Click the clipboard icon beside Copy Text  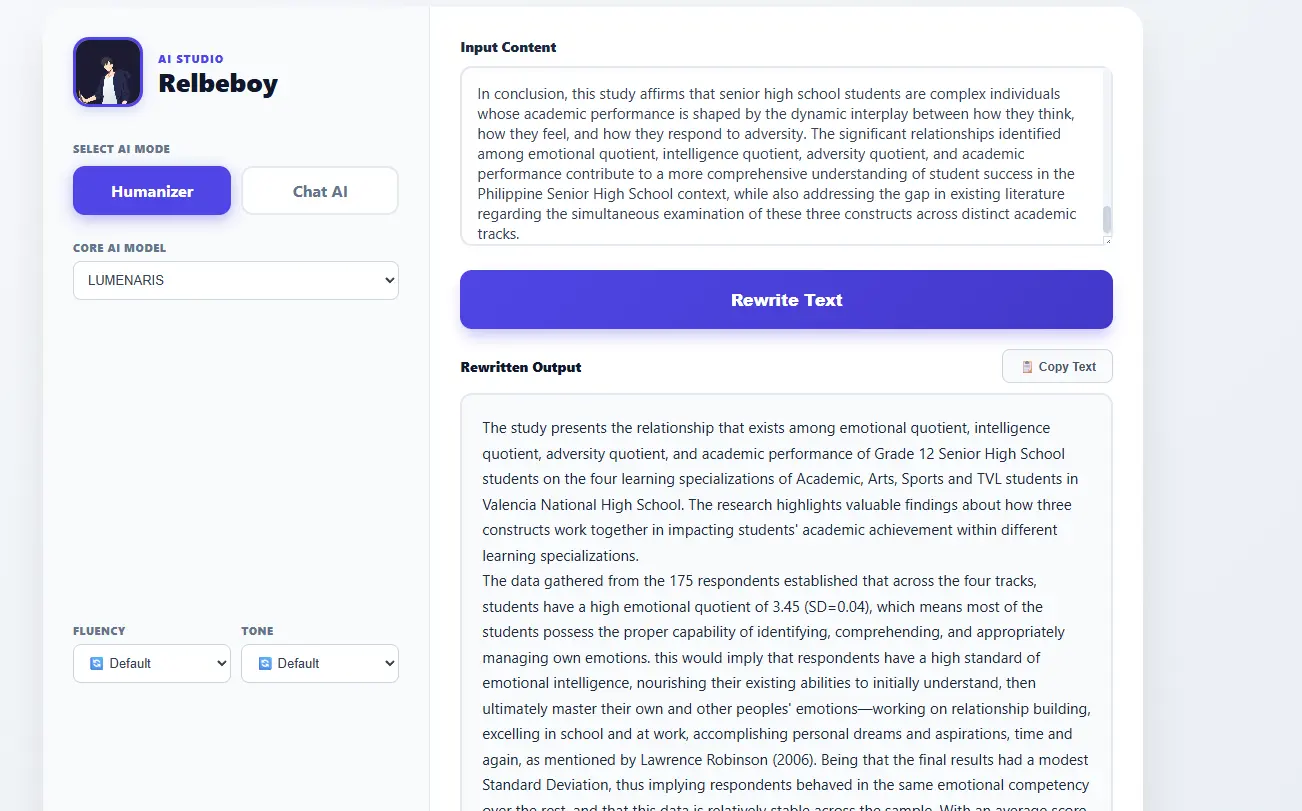click(x=1027, y=367)
